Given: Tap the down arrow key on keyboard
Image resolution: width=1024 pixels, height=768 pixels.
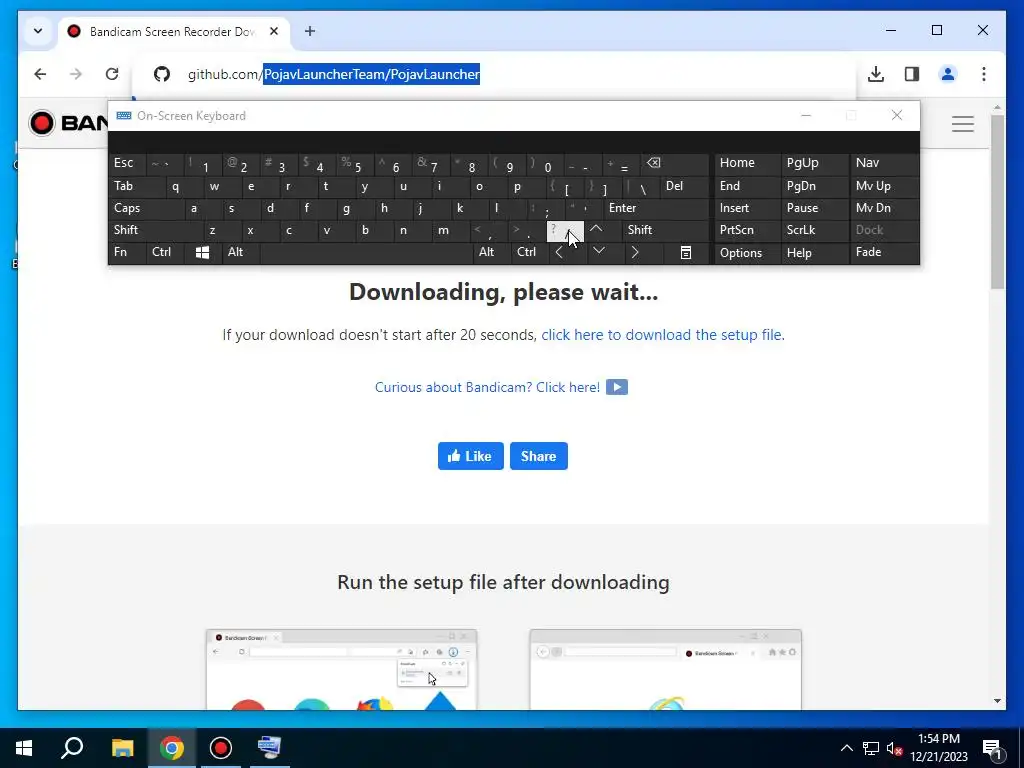Looking at the screenshot, I should click(599, 251).
